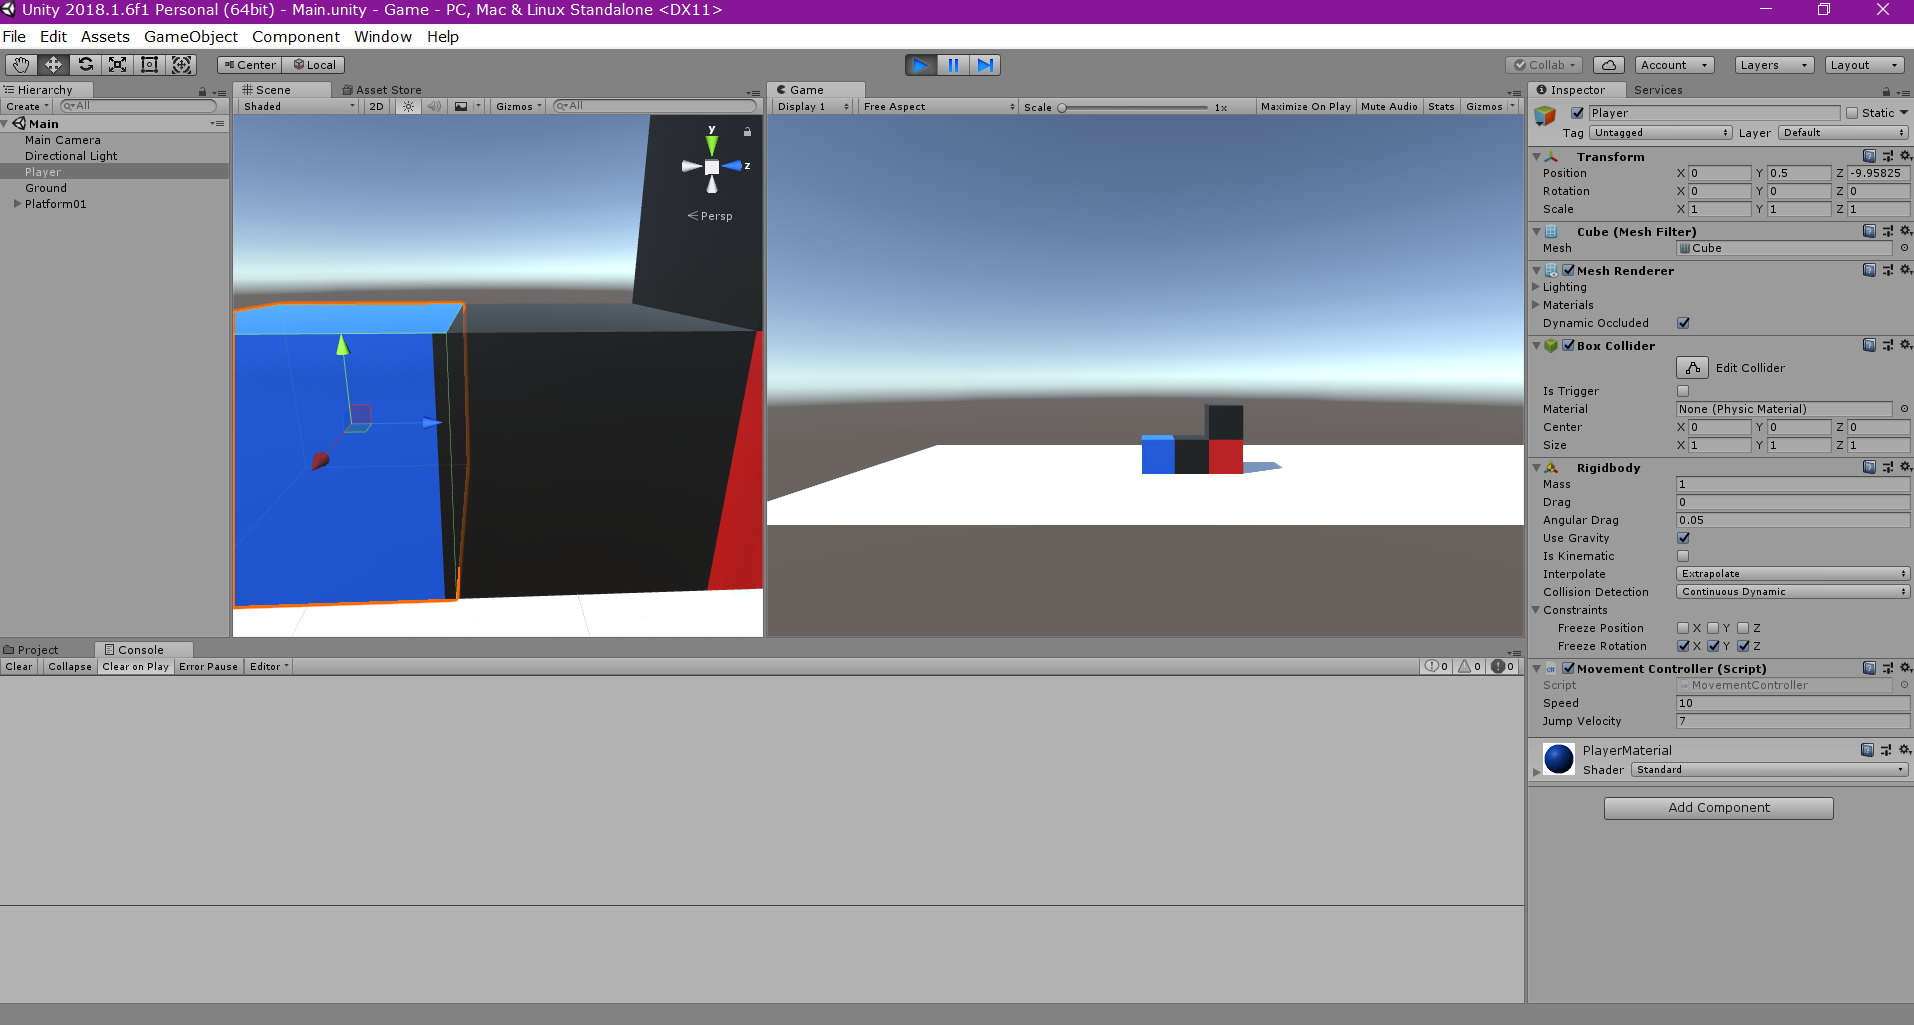Switch to the Services tab
The width and height of the screenshot is (1914, 1026).
click(1658, 90)
